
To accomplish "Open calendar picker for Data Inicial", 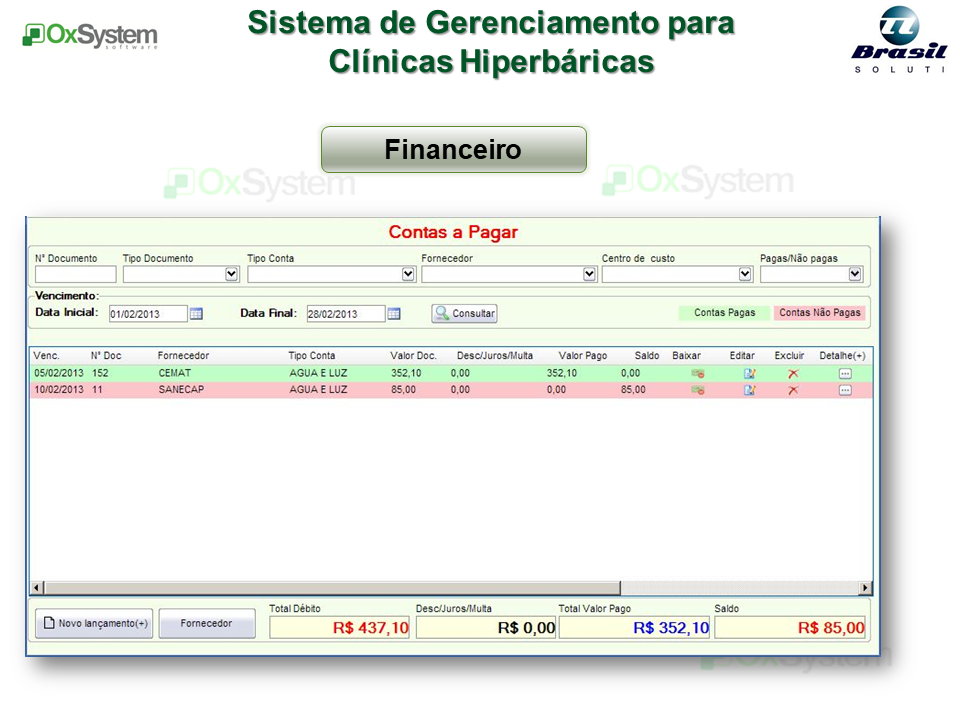I will 196,314.
